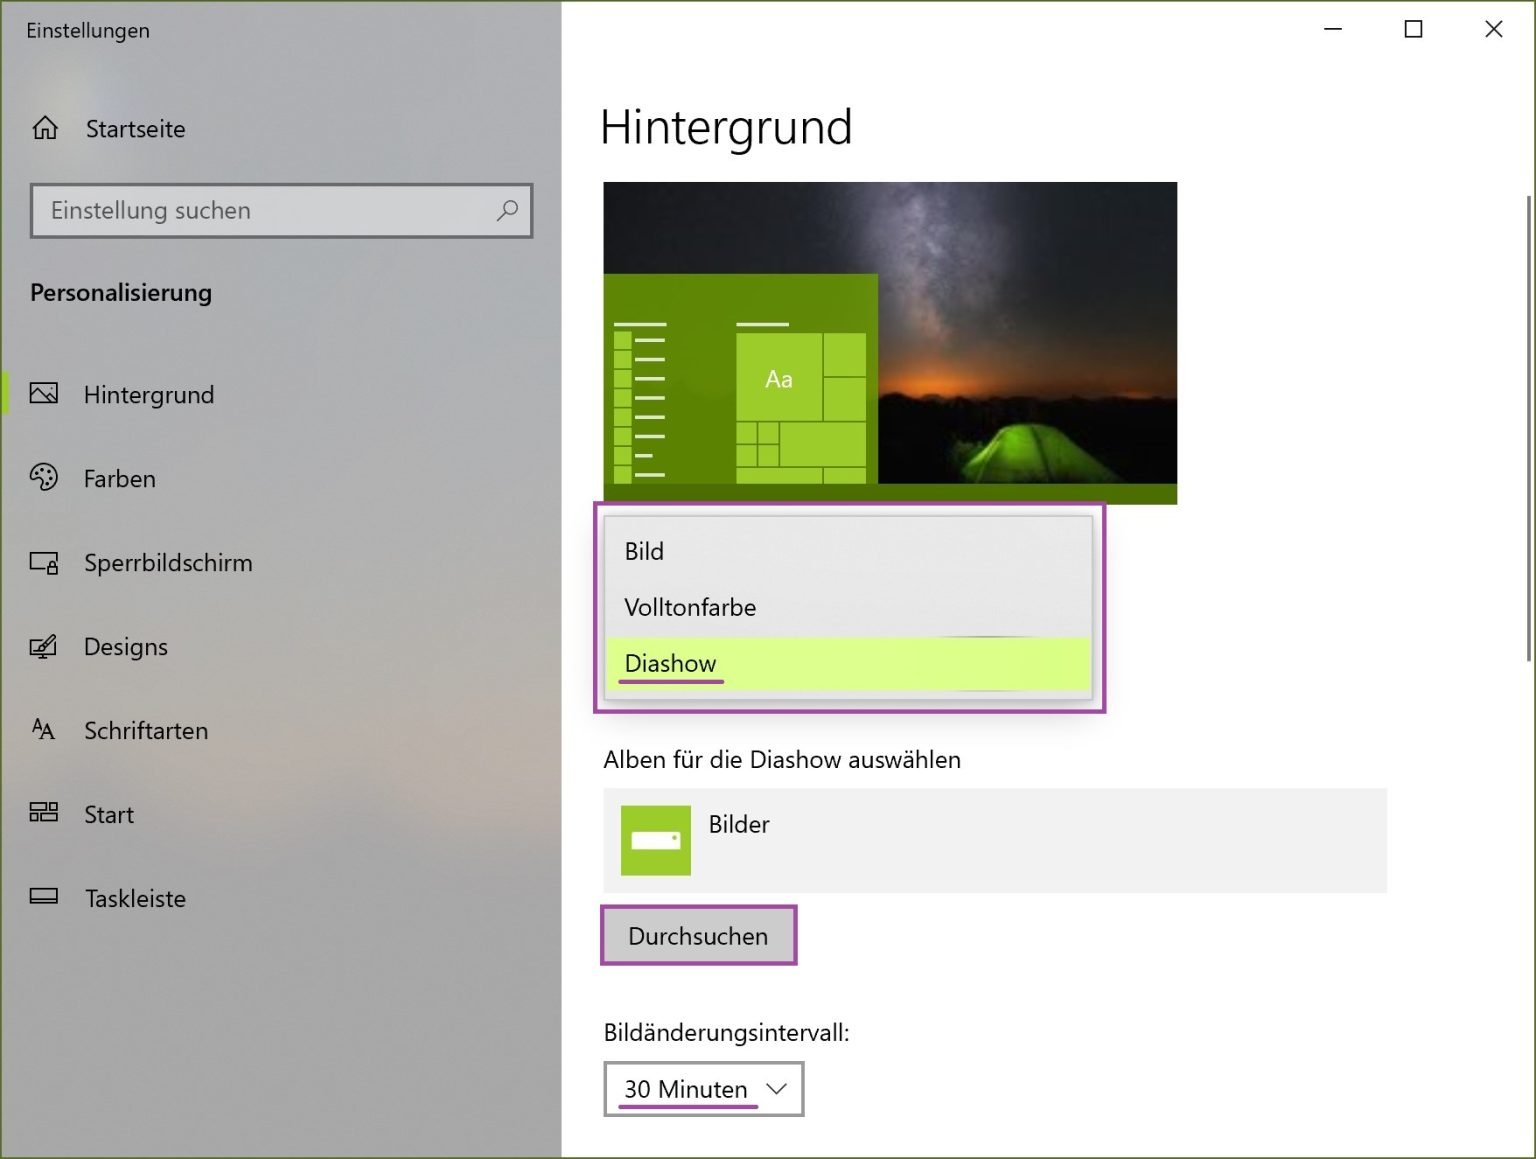
Task: Switch to the Farben settings page
Action: 119,478
